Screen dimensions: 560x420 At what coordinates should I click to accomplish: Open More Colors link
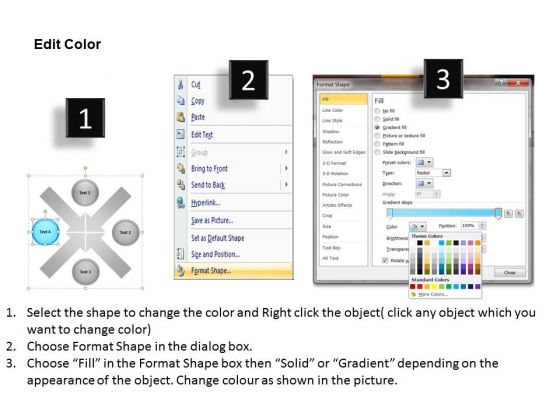pos(432,294)
